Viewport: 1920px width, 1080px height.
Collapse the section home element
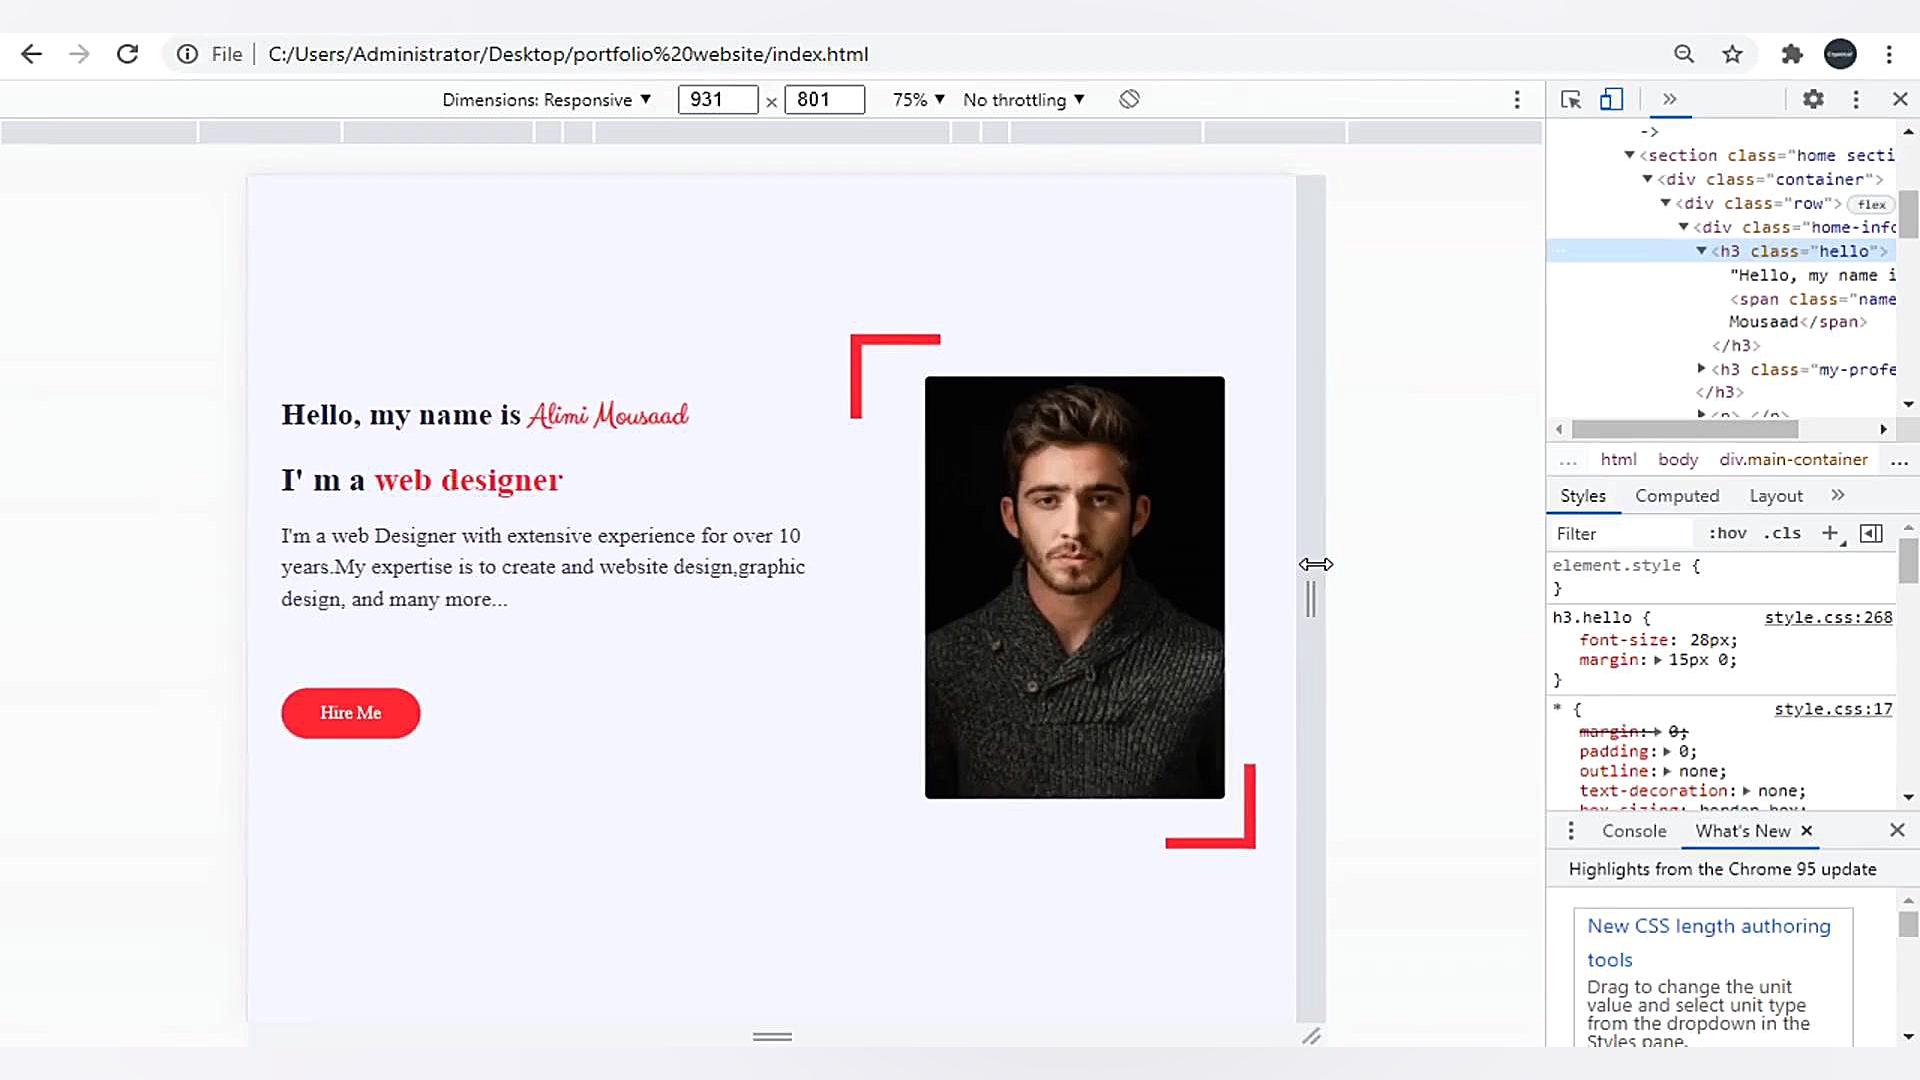pos(1630,155)
